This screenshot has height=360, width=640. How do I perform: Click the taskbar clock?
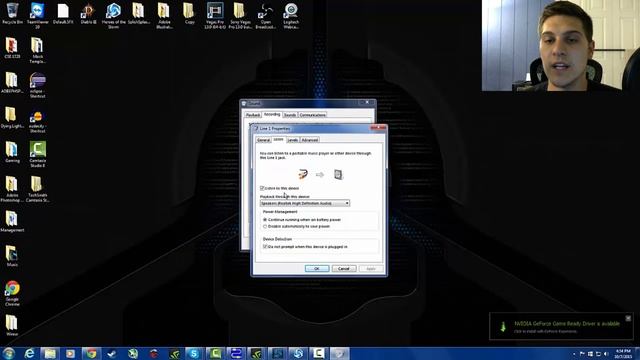tap(623, 353)
